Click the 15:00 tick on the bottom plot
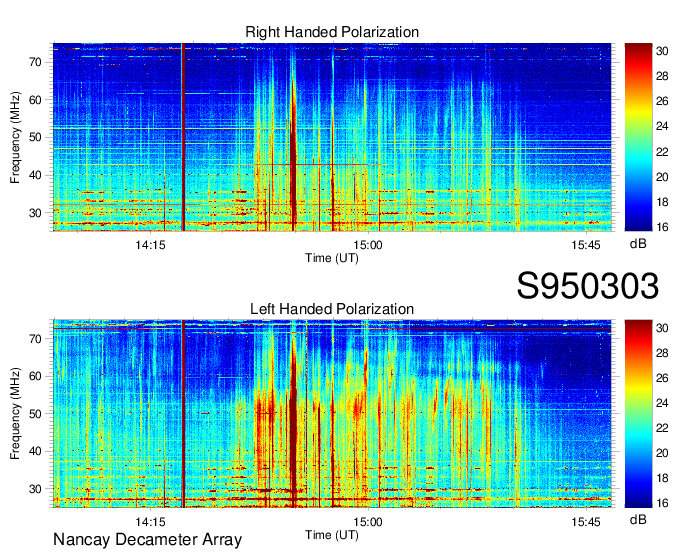The image size is (680, 552). [x=368, y=522]
